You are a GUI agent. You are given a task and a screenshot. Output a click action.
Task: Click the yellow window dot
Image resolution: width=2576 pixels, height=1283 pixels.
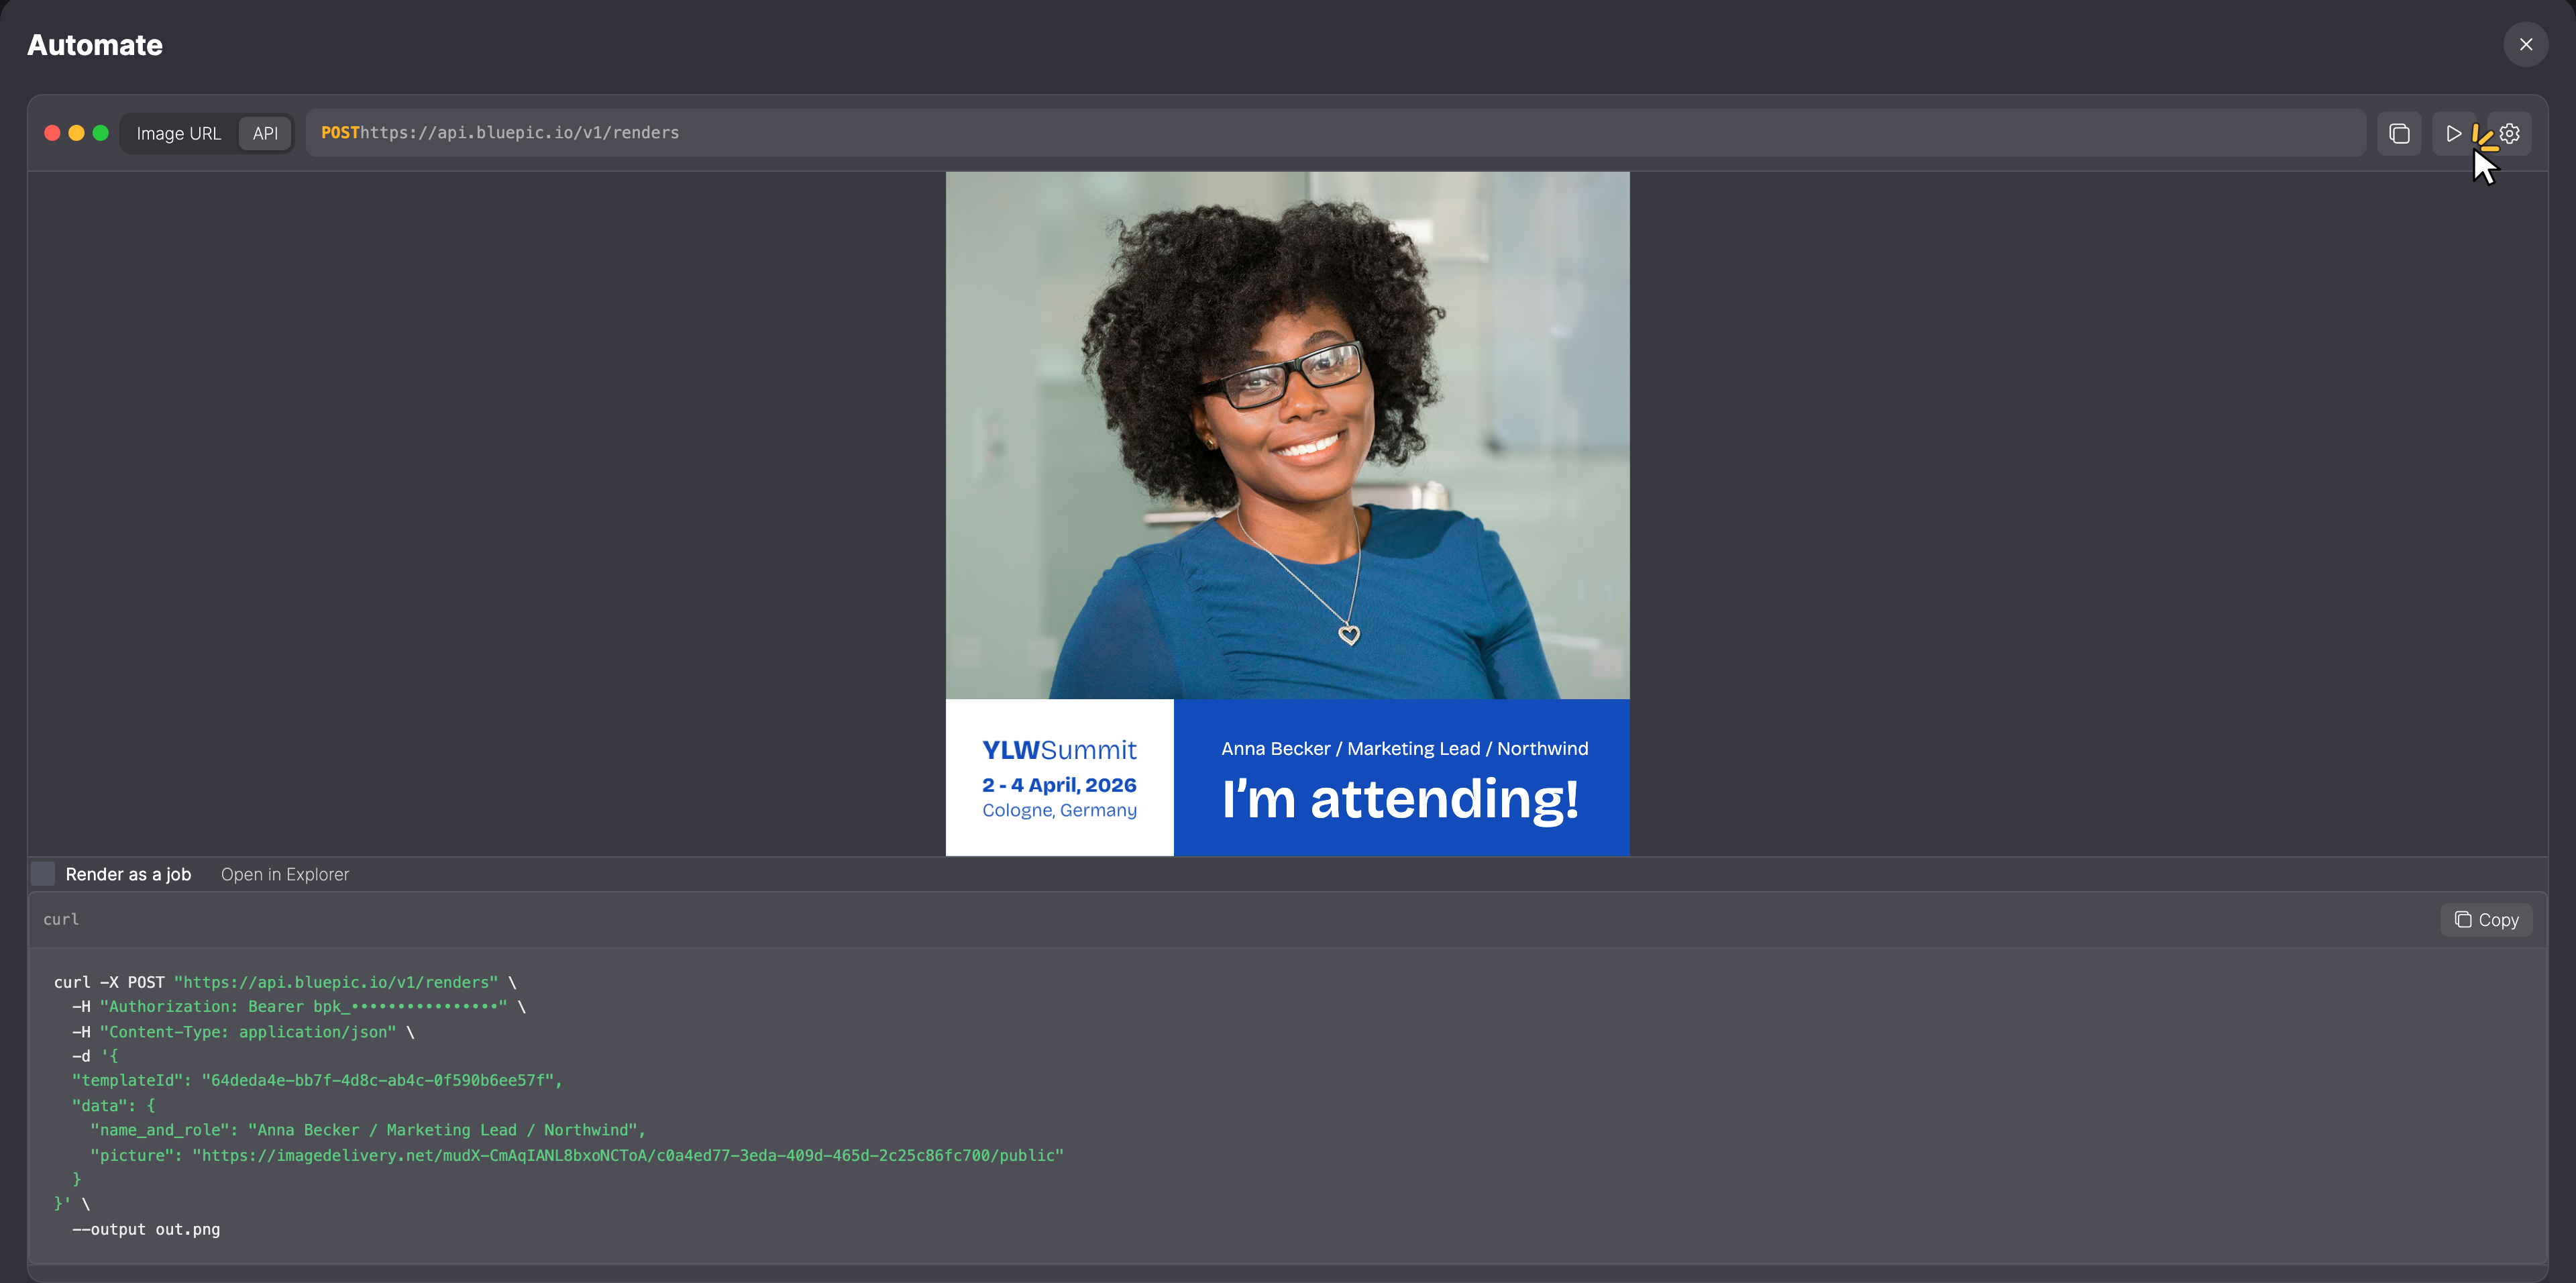(x=76, y=133)
